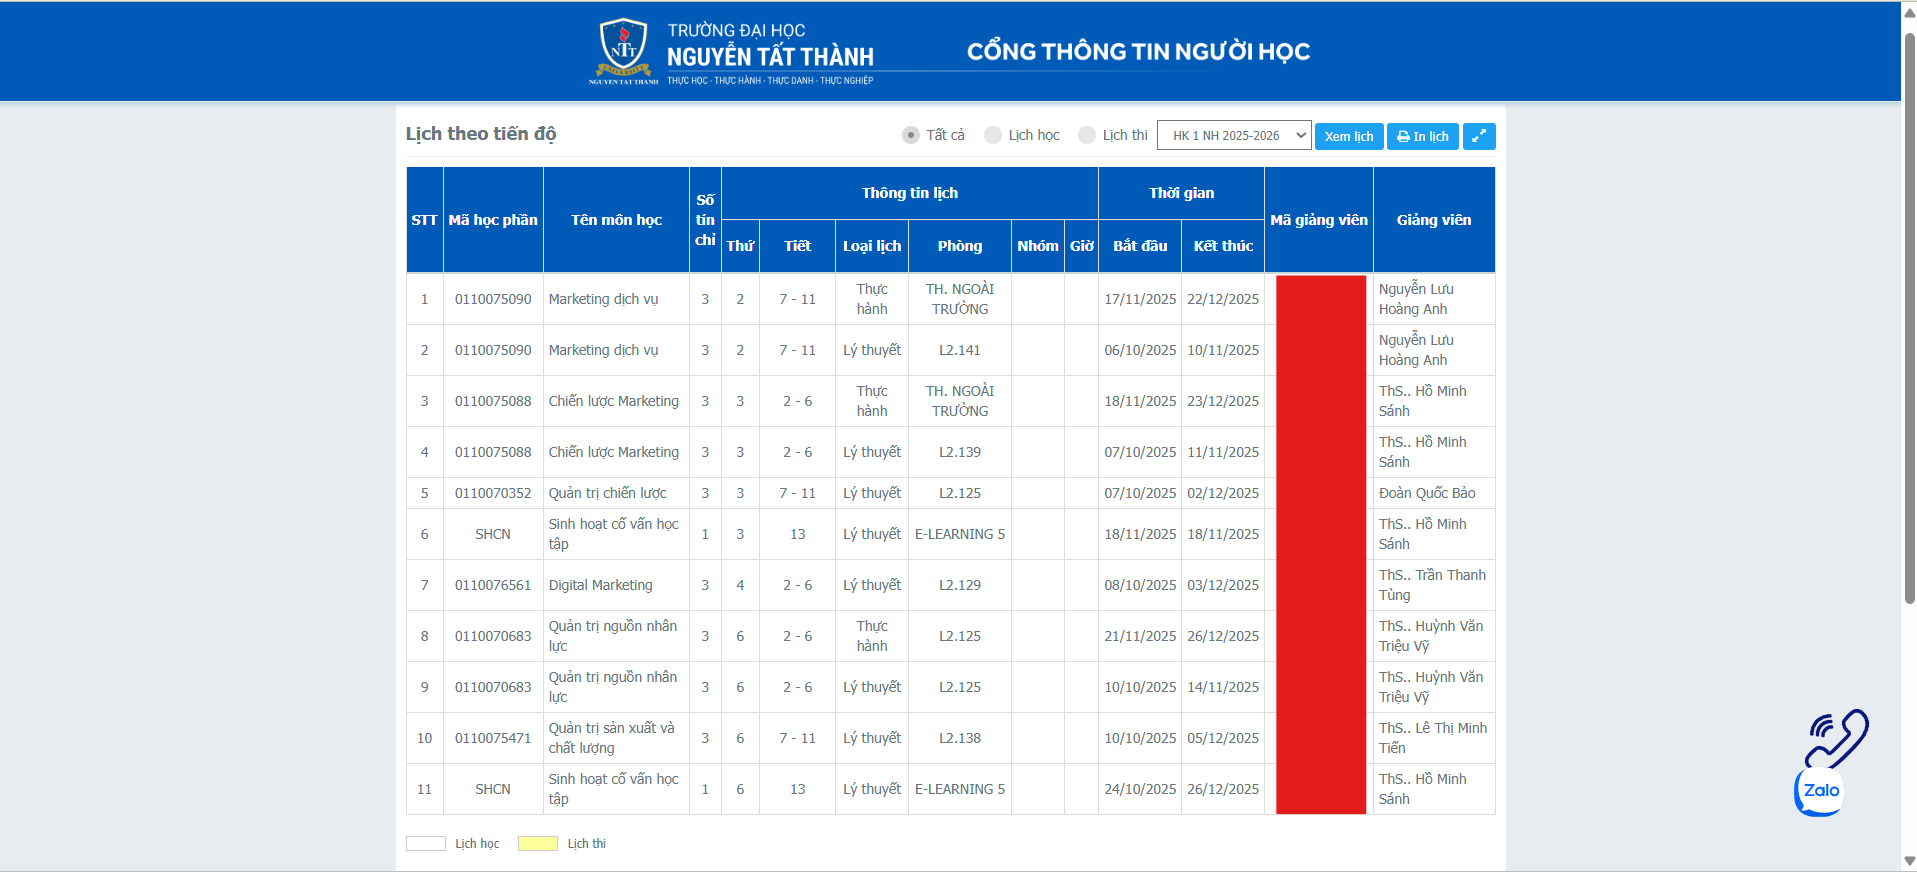This screenshot has height=872, width=1917.
Task: Open the HK 1 NH 2025-2026 semester dropdown
Action: tap(1233, 135)
